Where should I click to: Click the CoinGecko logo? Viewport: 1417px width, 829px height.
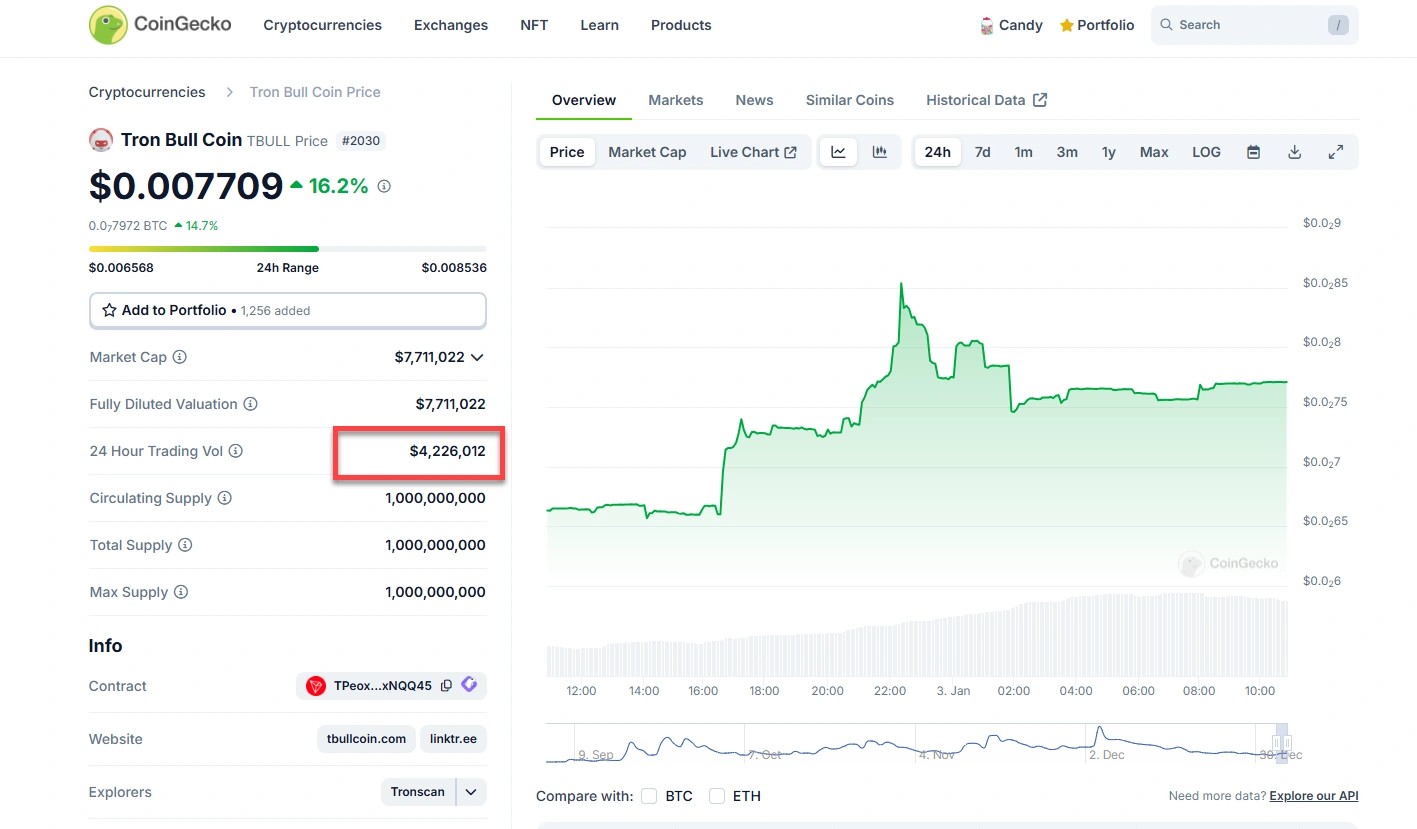160,25
